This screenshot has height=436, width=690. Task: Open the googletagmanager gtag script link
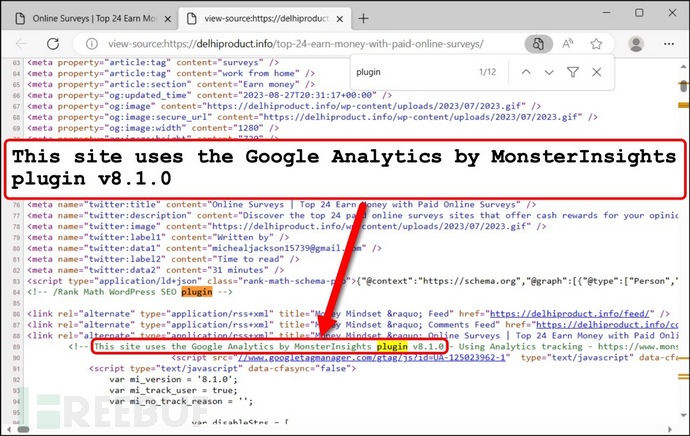click(371, 357)
